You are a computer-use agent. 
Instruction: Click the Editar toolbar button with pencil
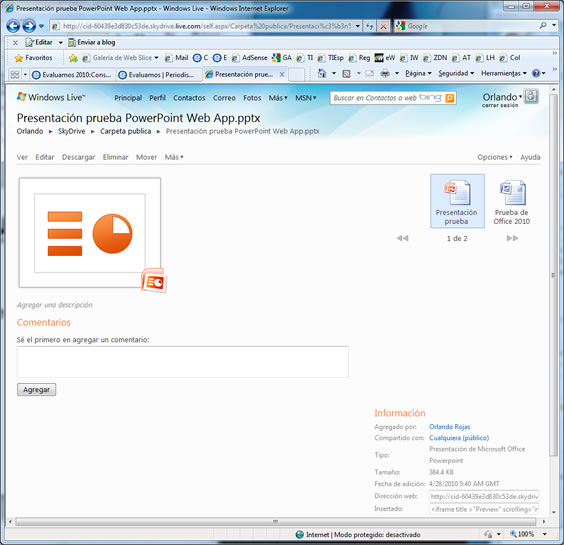click(39, 42)
